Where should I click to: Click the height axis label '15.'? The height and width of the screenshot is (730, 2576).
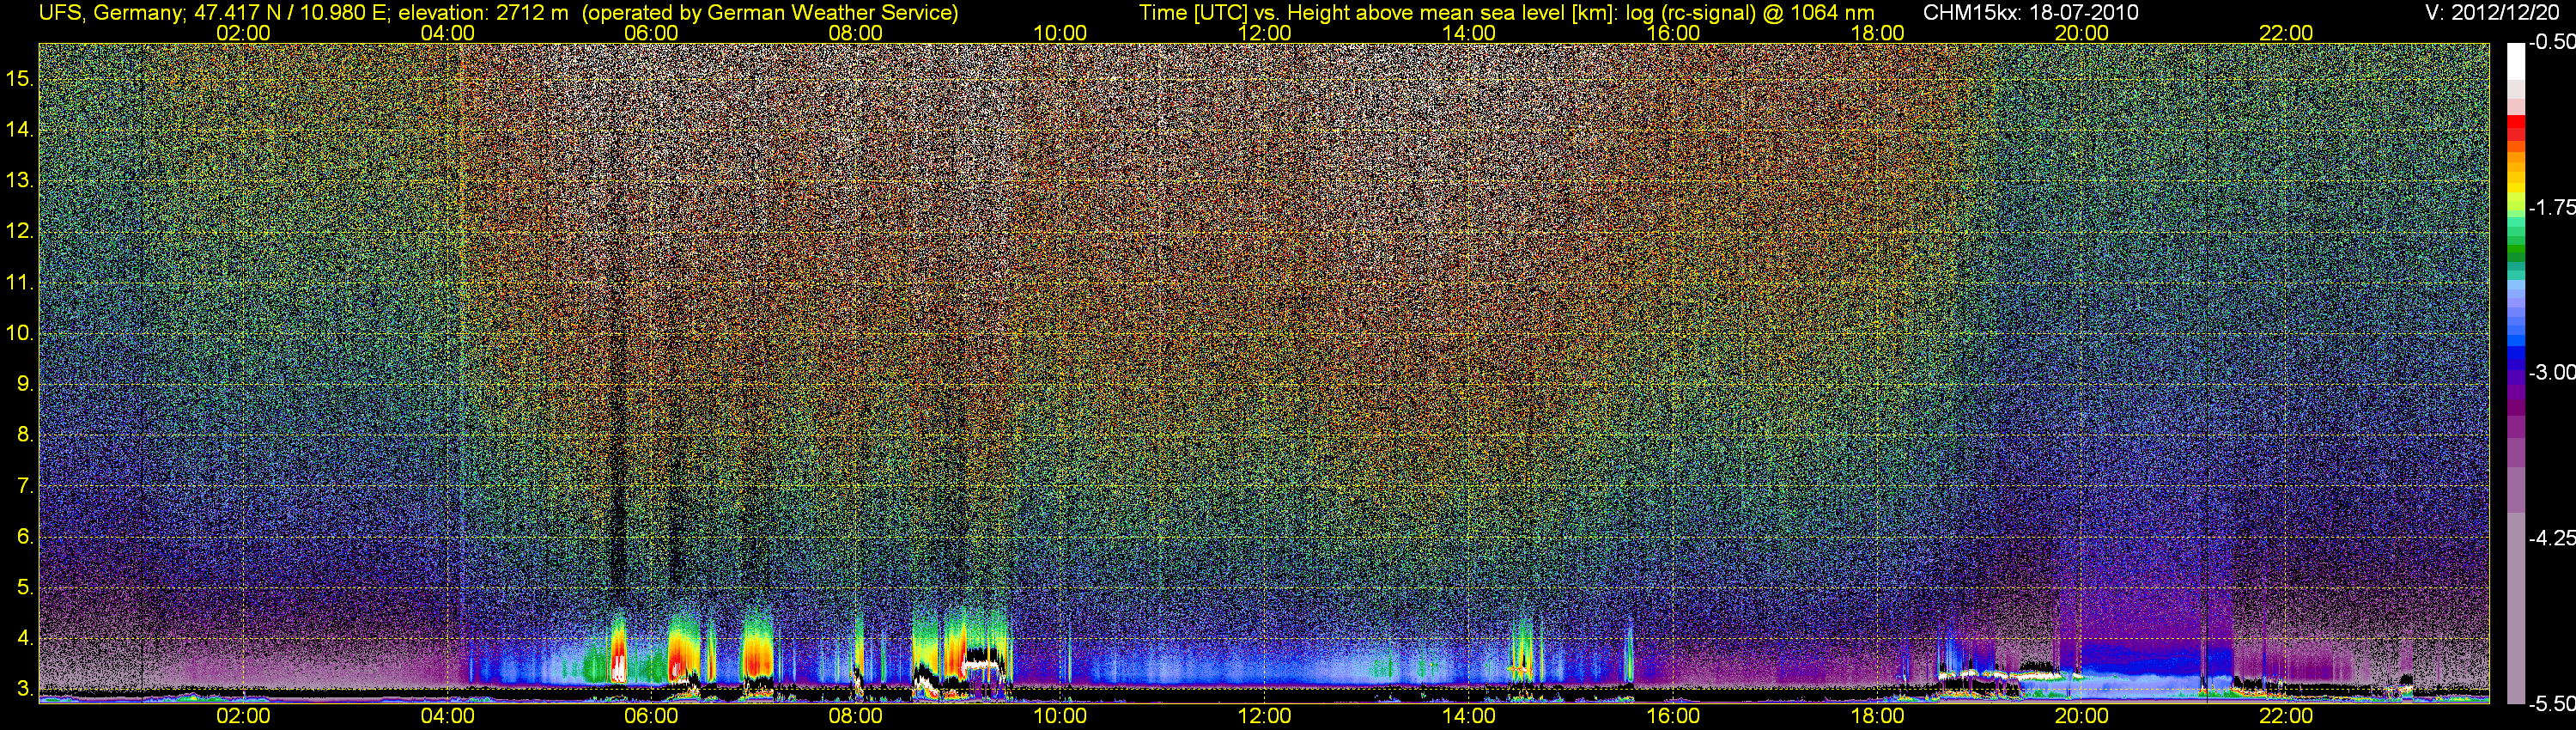click(20, 78)
